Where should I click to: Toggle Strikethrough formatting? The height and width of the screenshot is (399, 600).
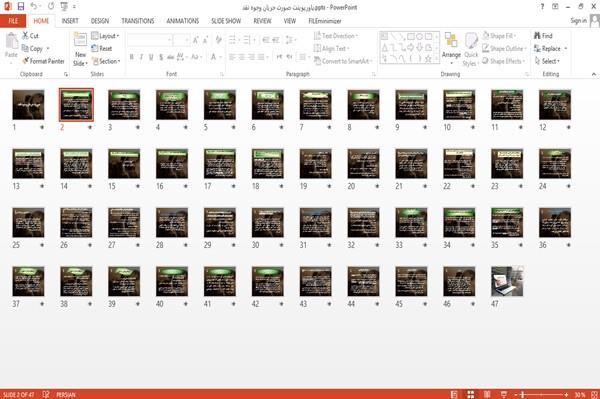170,57
